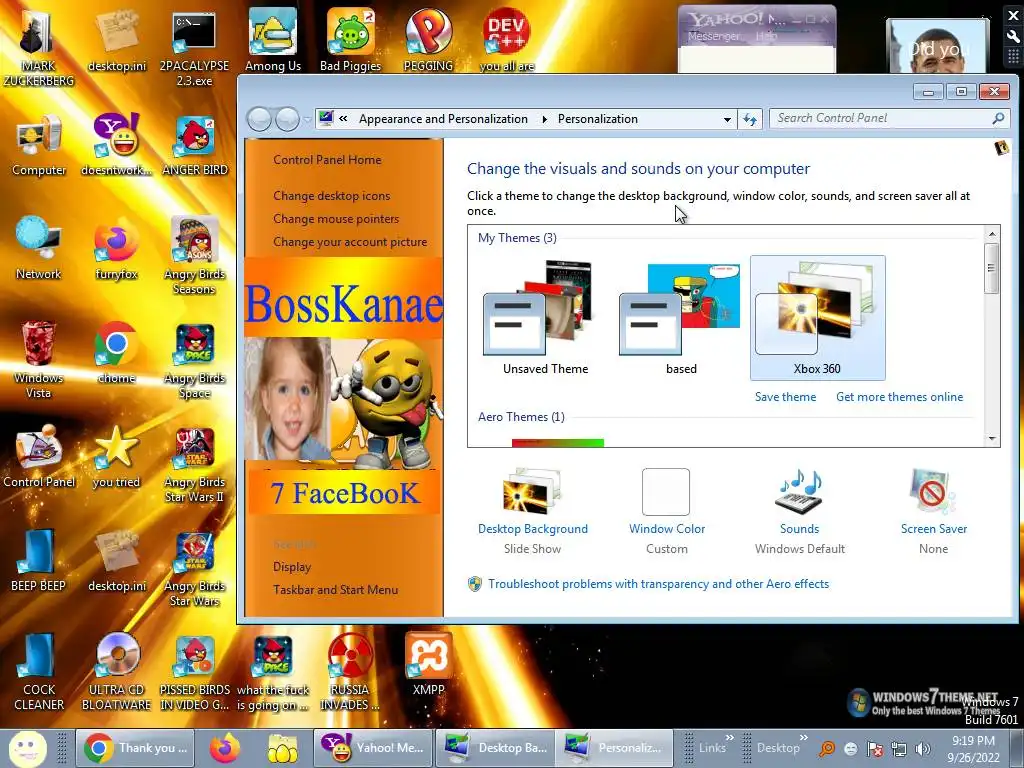Click Control Panel Home in sidebar
1024x768 pixels.
[x=327, y=160]
